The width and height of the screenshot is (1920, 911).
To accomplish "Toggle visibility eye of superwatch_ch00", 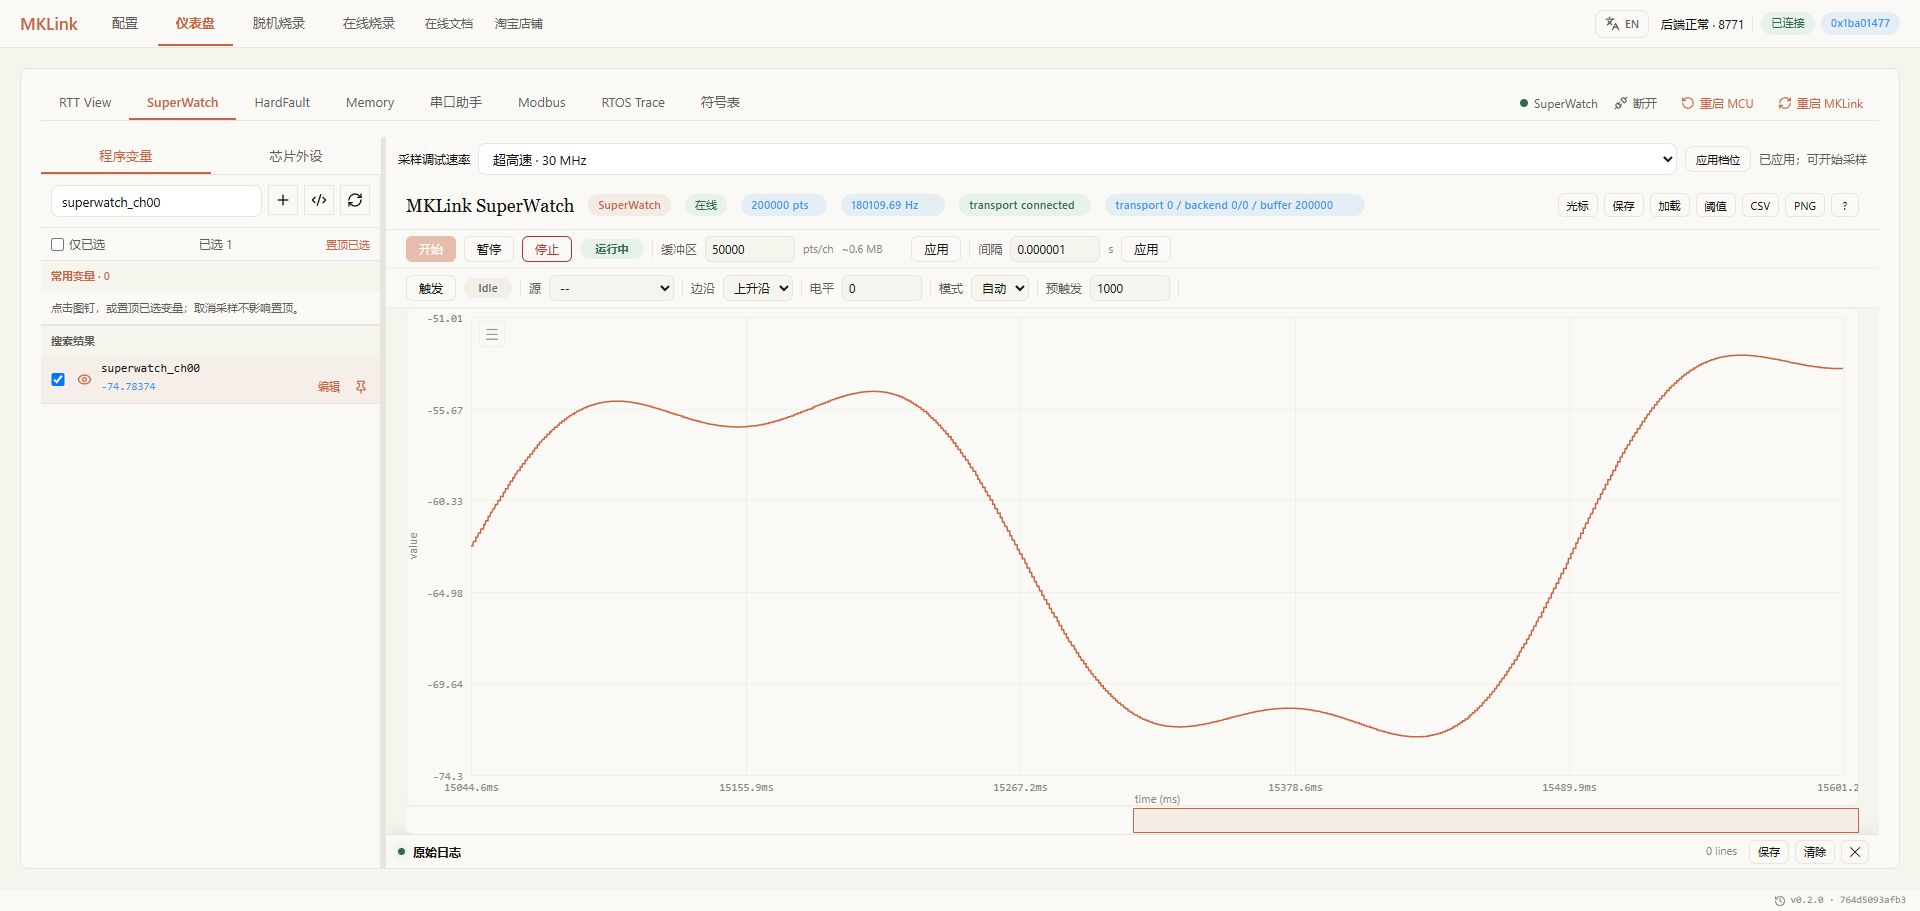I will click(84, 380).
